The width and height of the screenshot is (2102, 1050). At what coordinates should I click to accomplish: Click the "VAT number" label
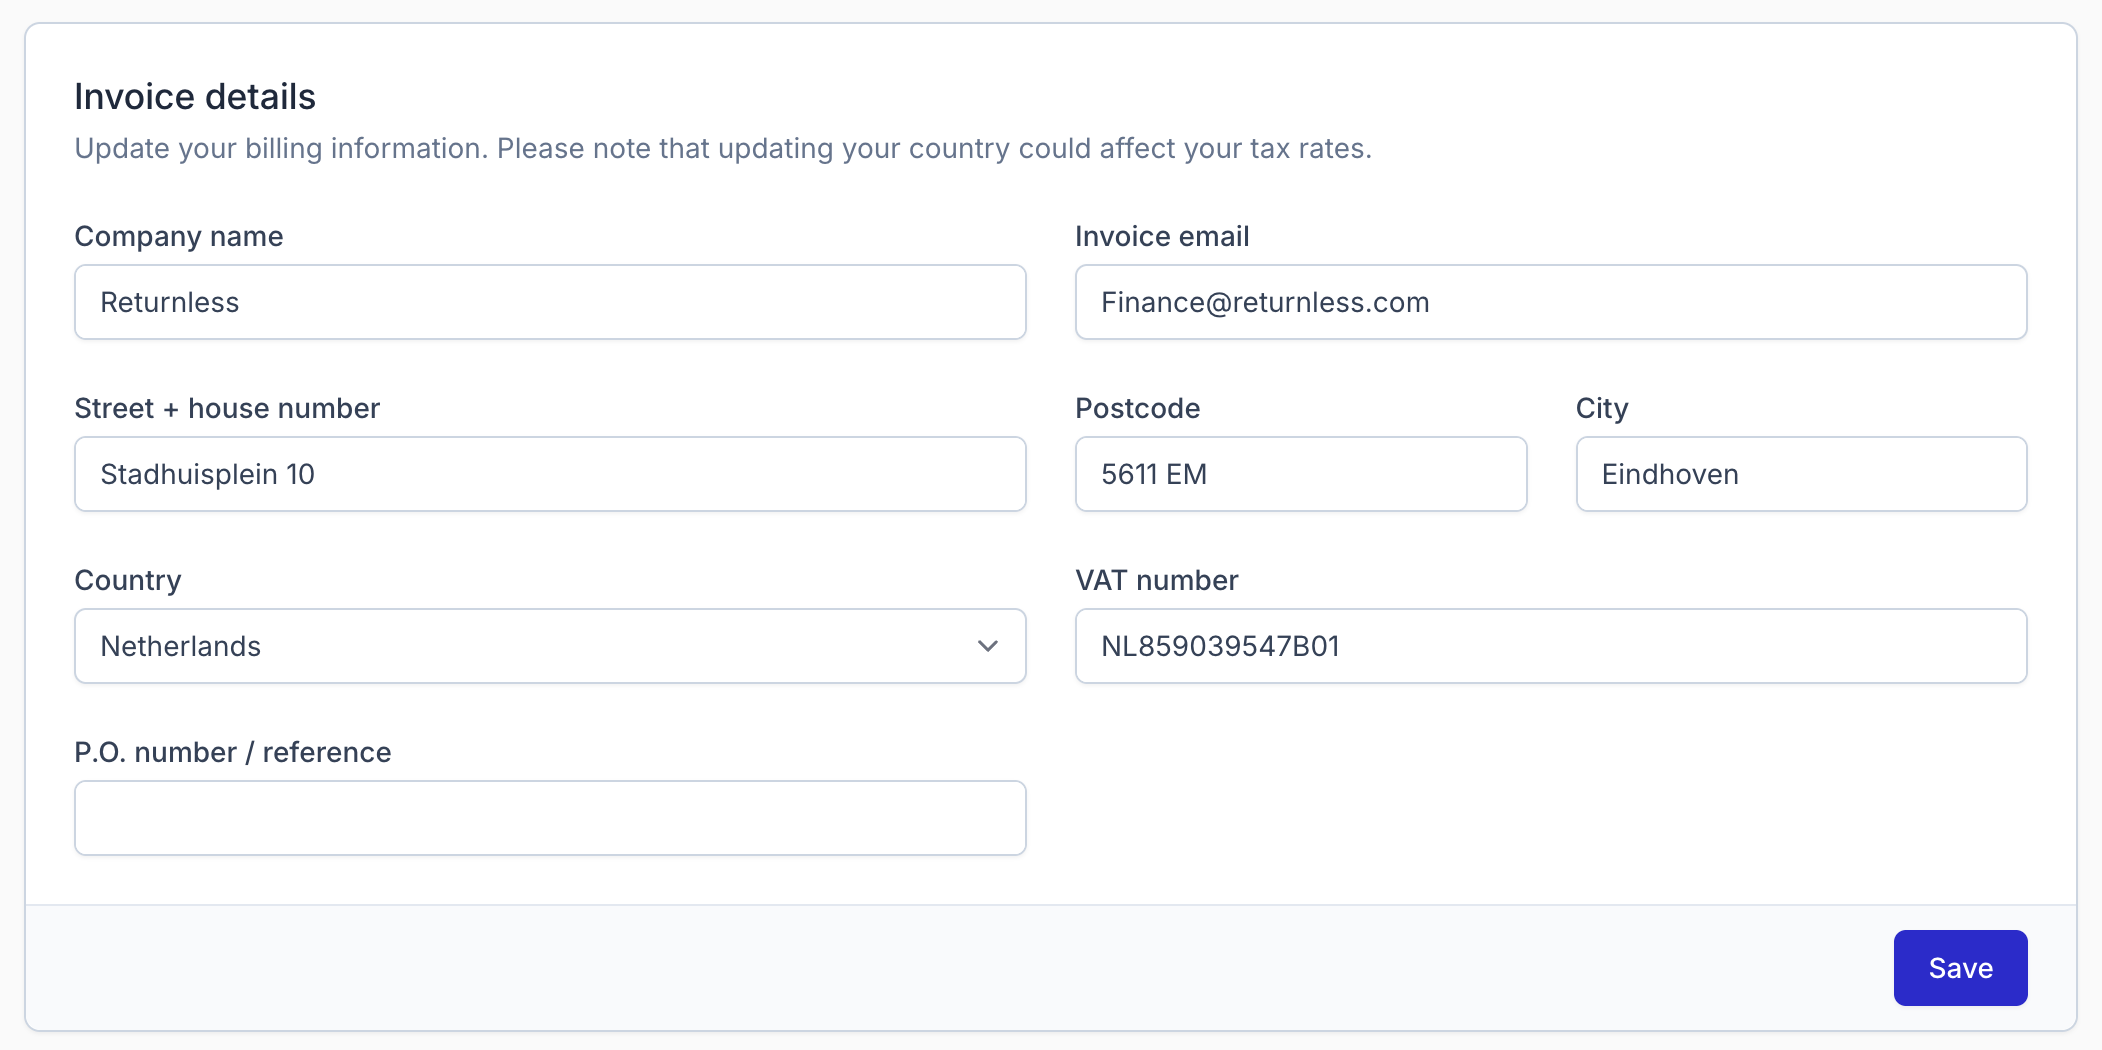coord(1156,580)
